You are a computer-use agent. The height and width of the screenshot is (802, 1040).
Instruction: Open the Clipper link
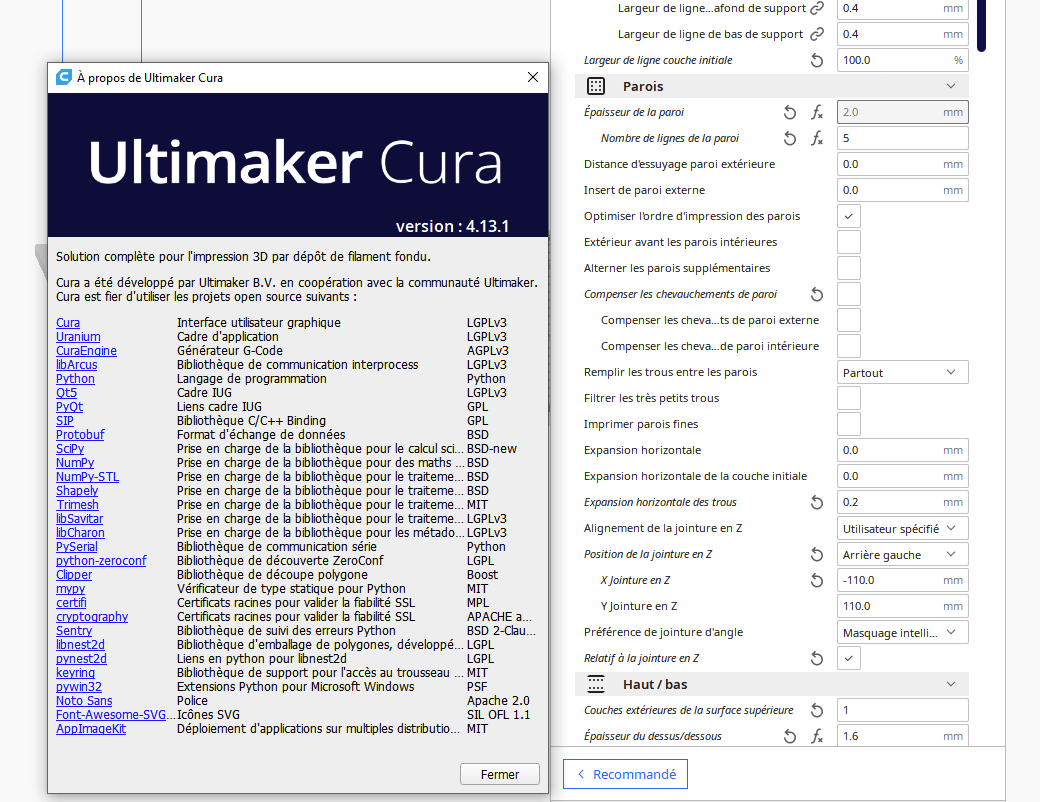pos(74,575)
